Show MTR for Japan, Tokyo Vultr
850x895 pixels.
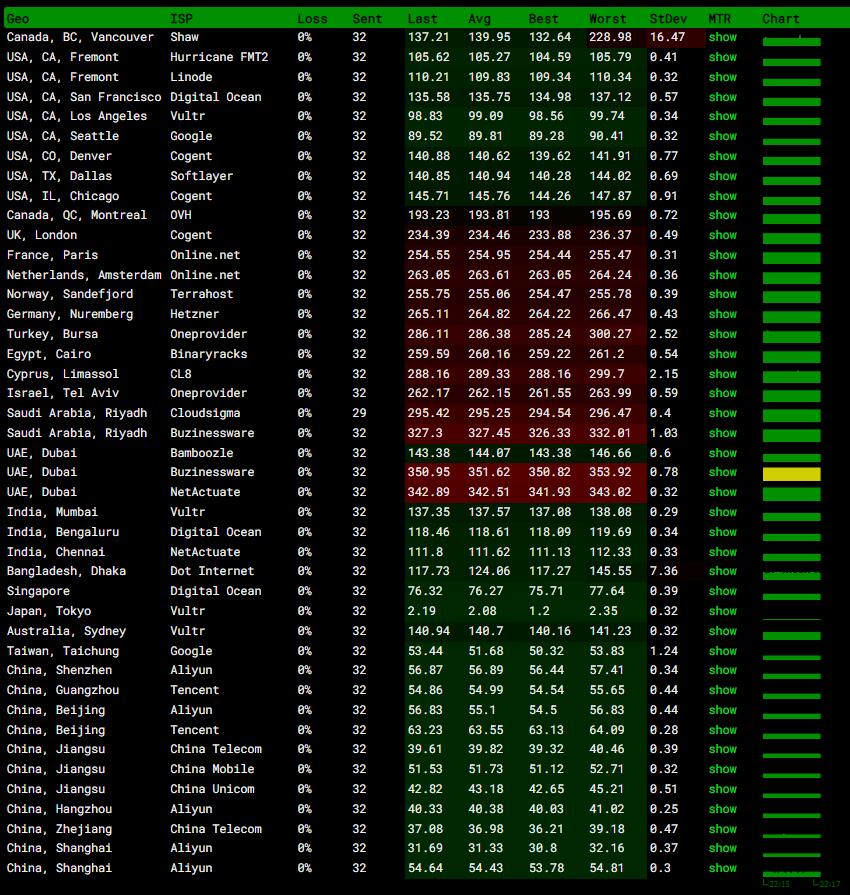click(722, 611)
